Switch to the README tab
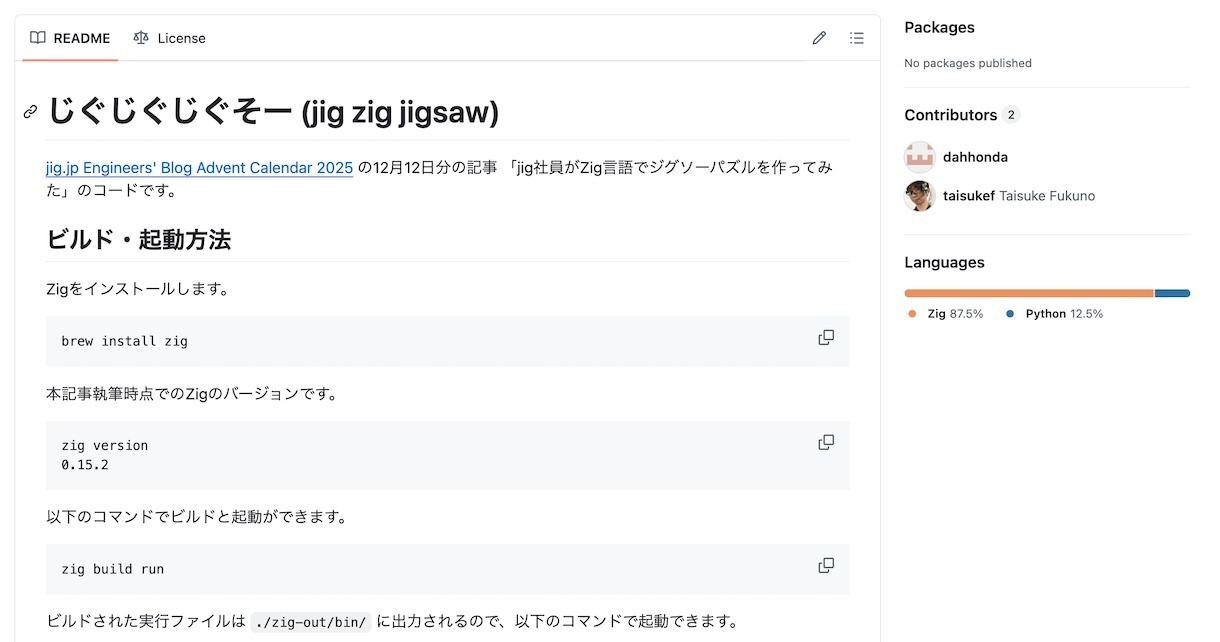 click(x=70, y=38)
